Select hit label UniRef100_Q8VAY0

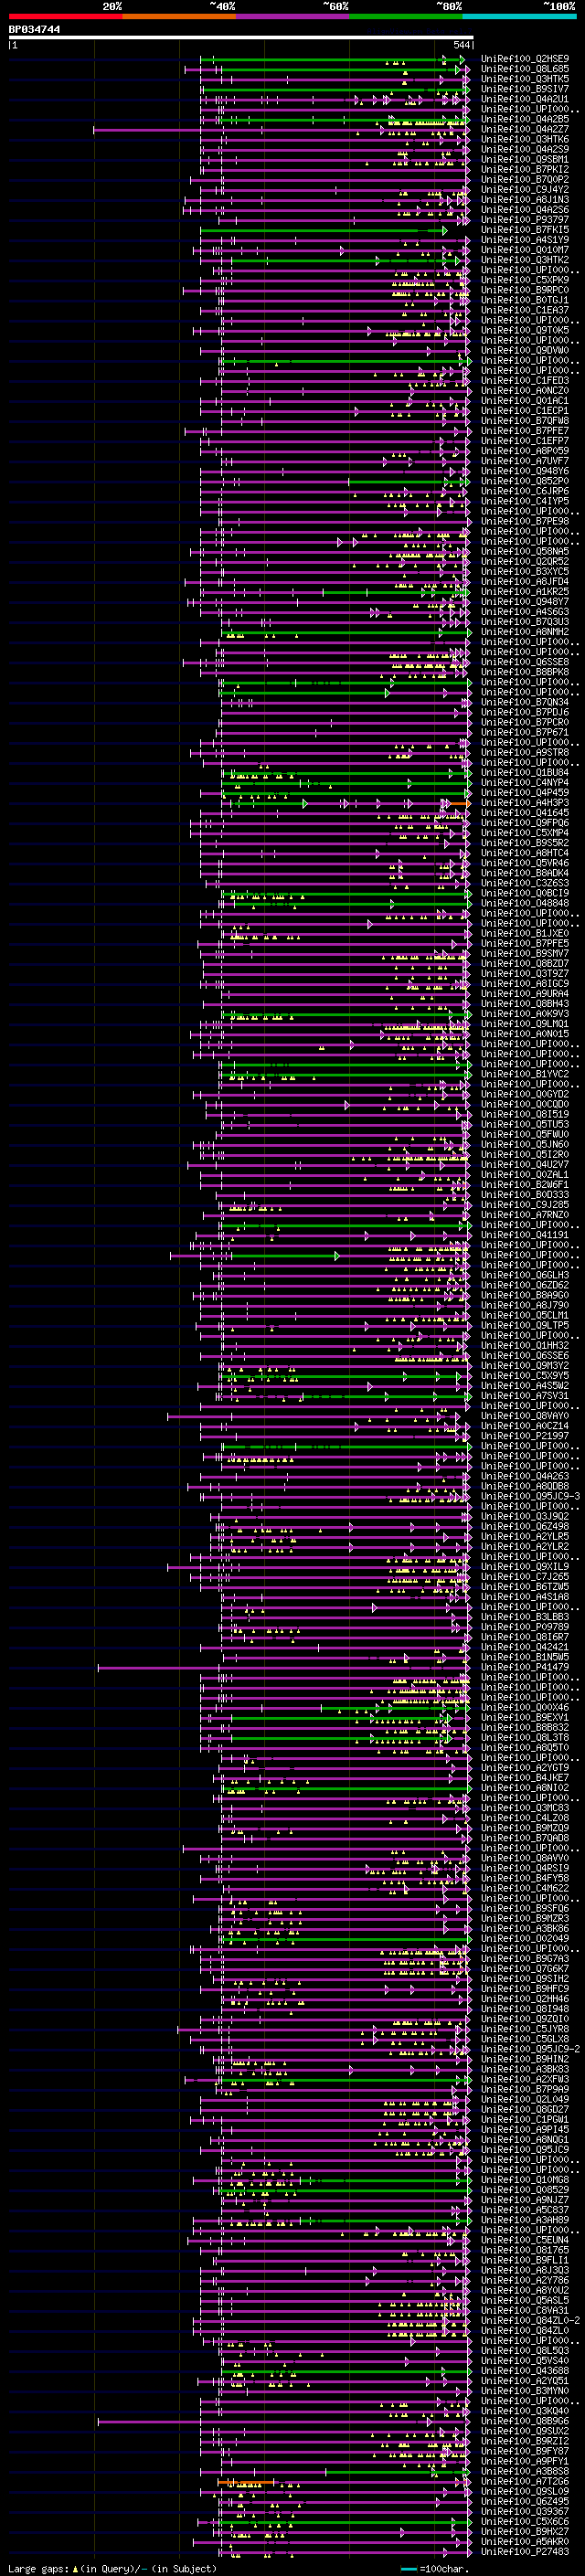(x=524, y=1415)
